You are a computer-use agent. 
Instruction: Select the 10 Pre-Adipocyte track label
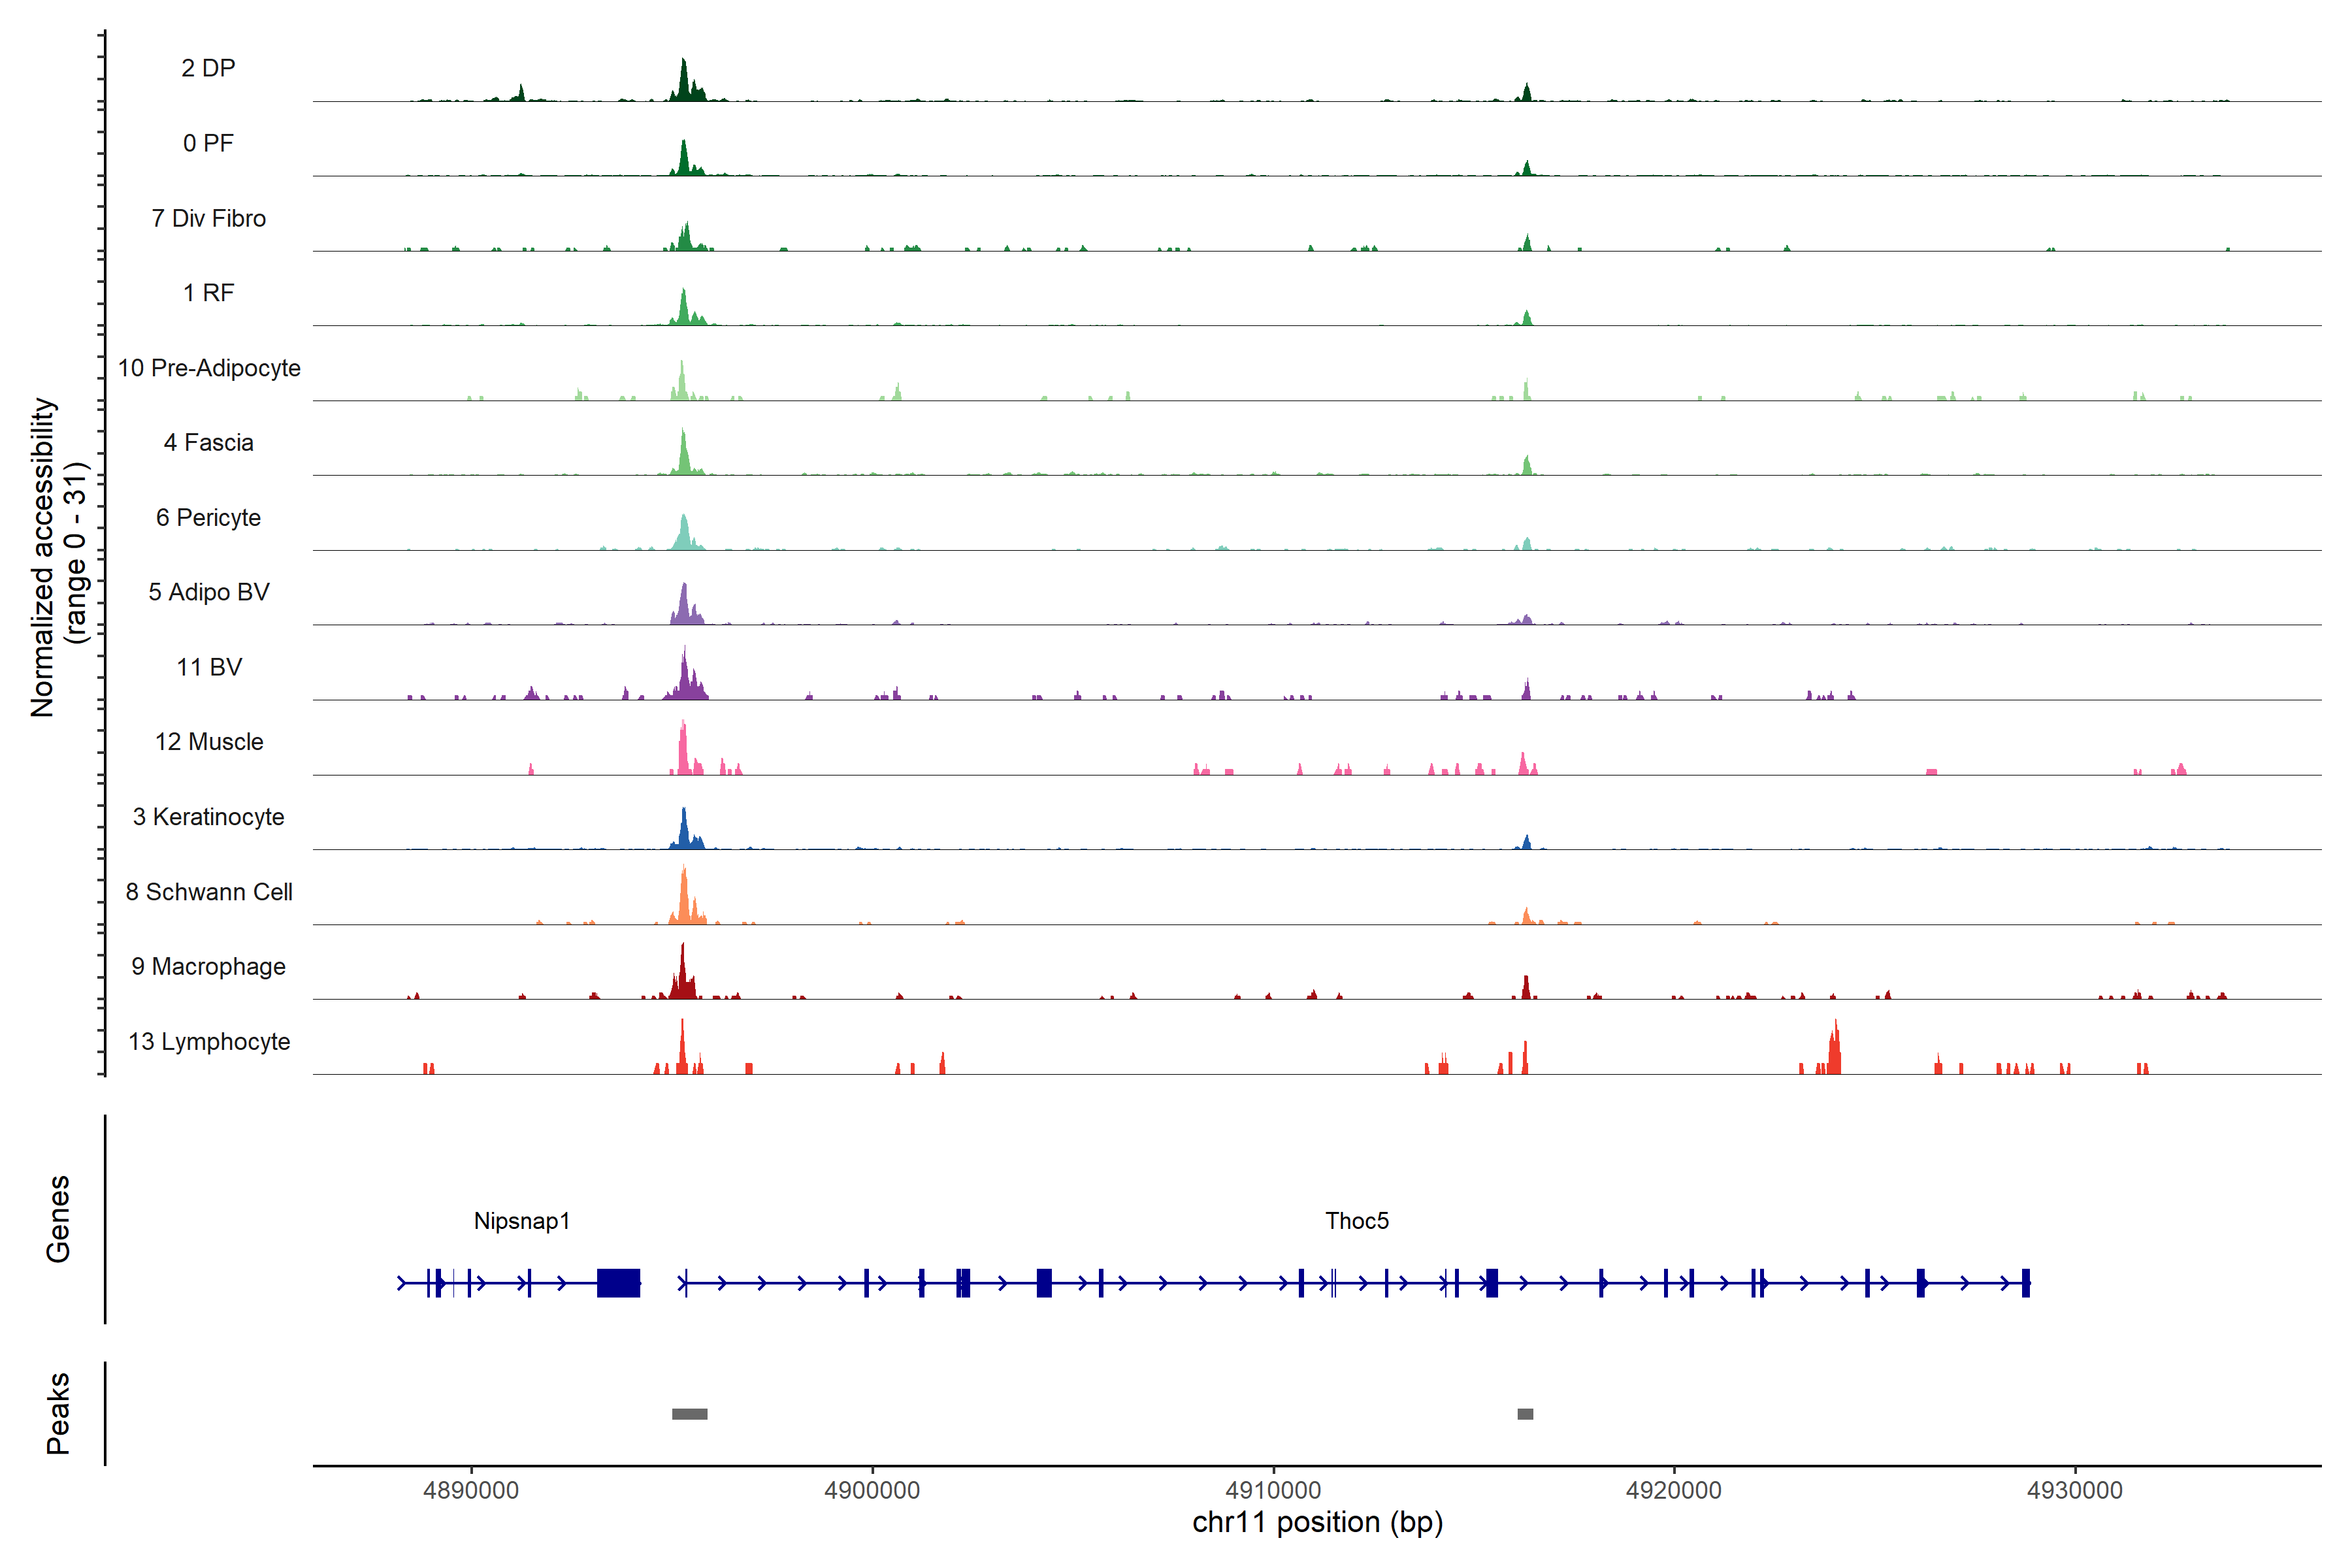(209, 368)
